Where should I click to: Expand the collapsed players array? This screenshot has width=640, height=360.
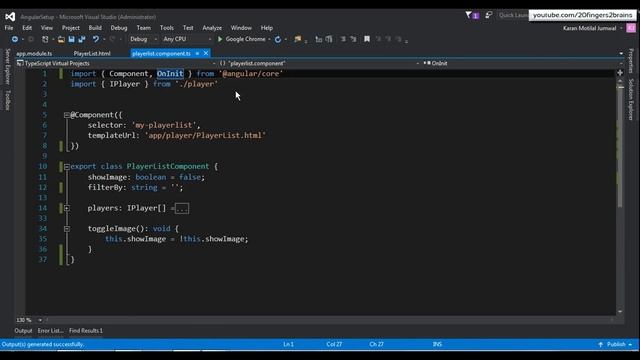[x=67, y=208]
